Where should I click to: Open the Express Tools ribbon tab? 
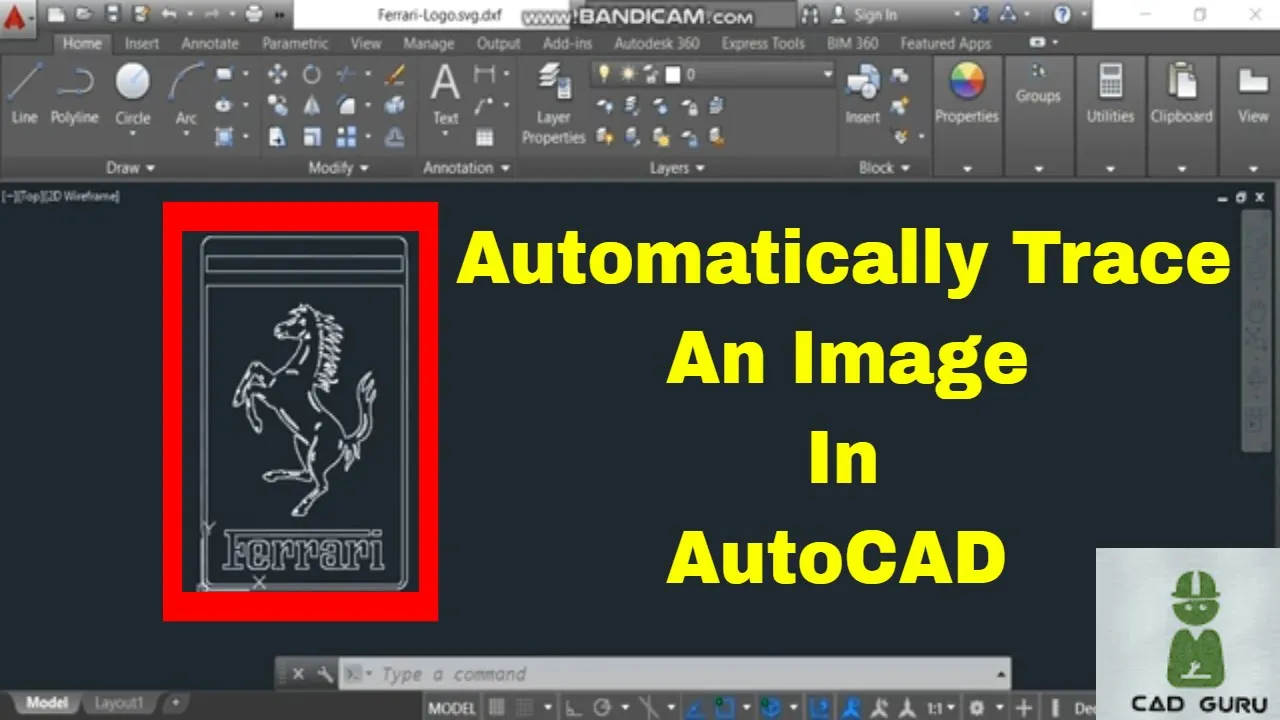pyautogui.click(x=763, y=44)
